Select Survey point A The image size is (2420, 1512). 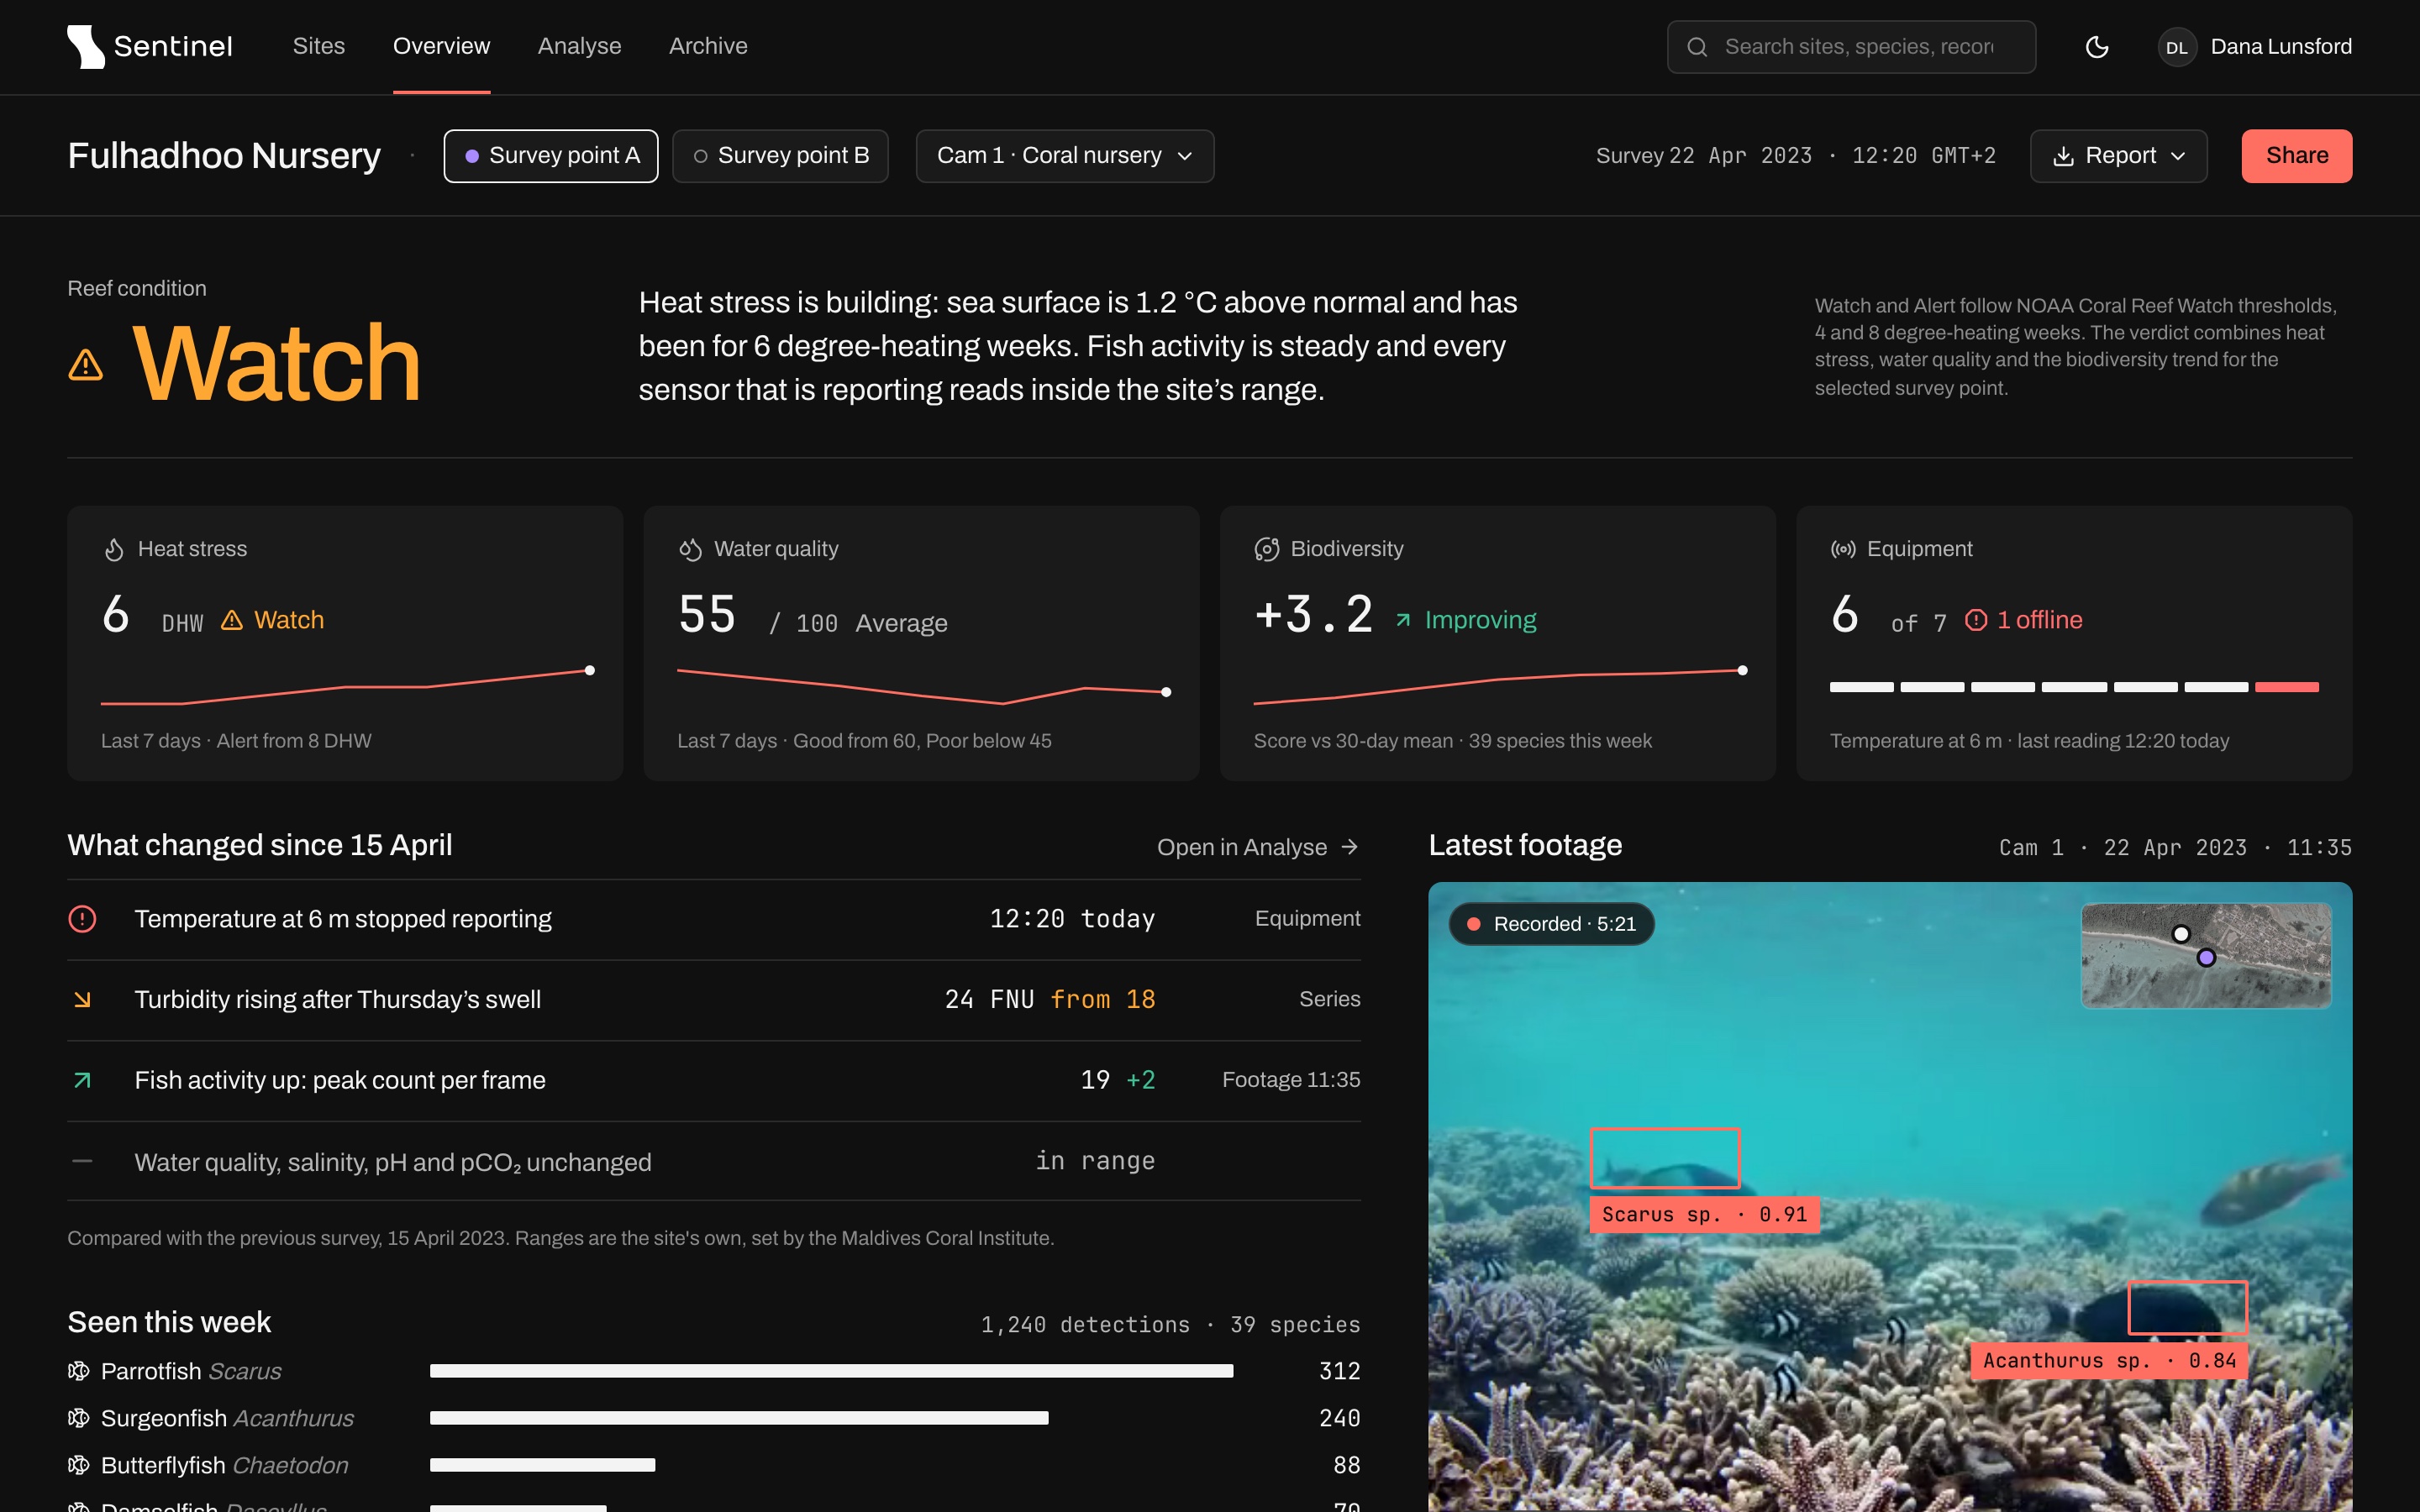551,156
